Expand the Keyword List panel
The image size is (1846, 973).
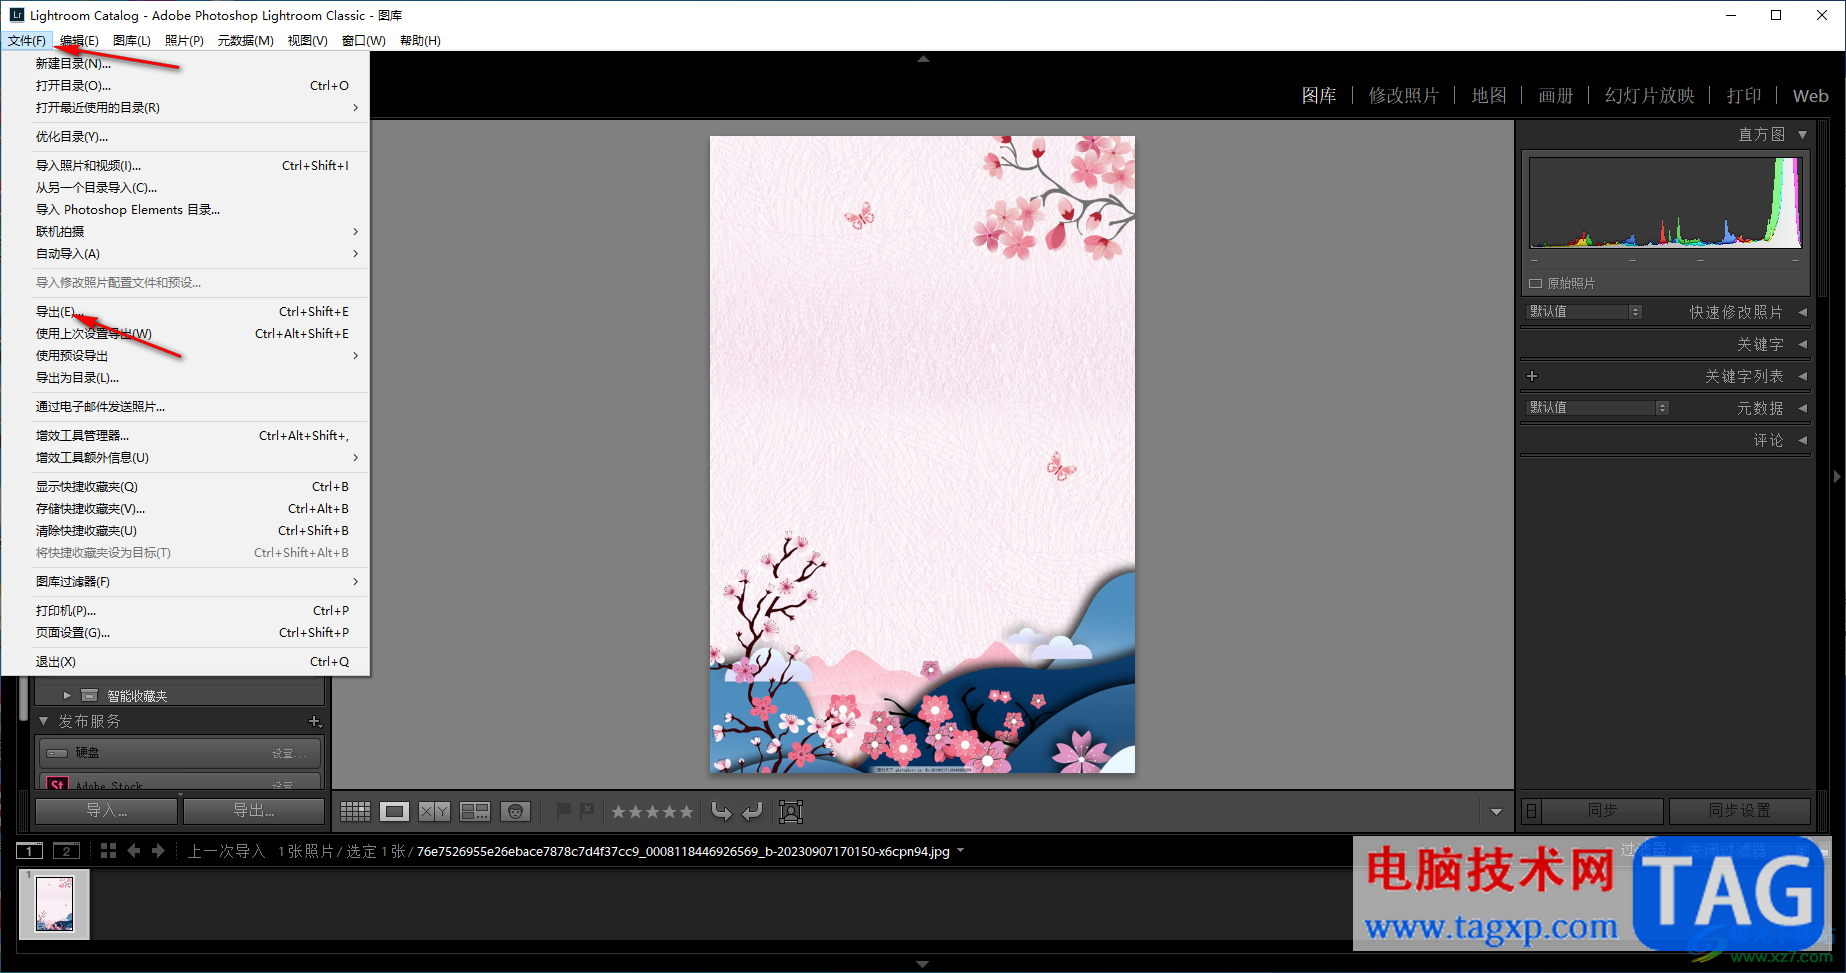(1802, 376)
